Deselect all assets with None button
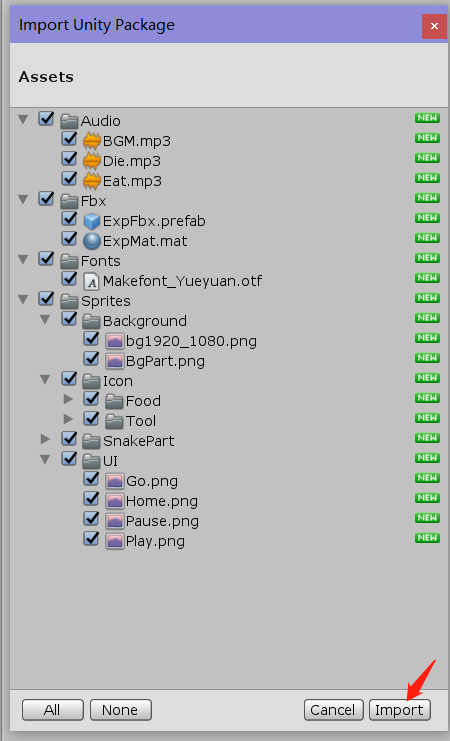This screenshot has height=741, width=450. click(x=121, y=710)
